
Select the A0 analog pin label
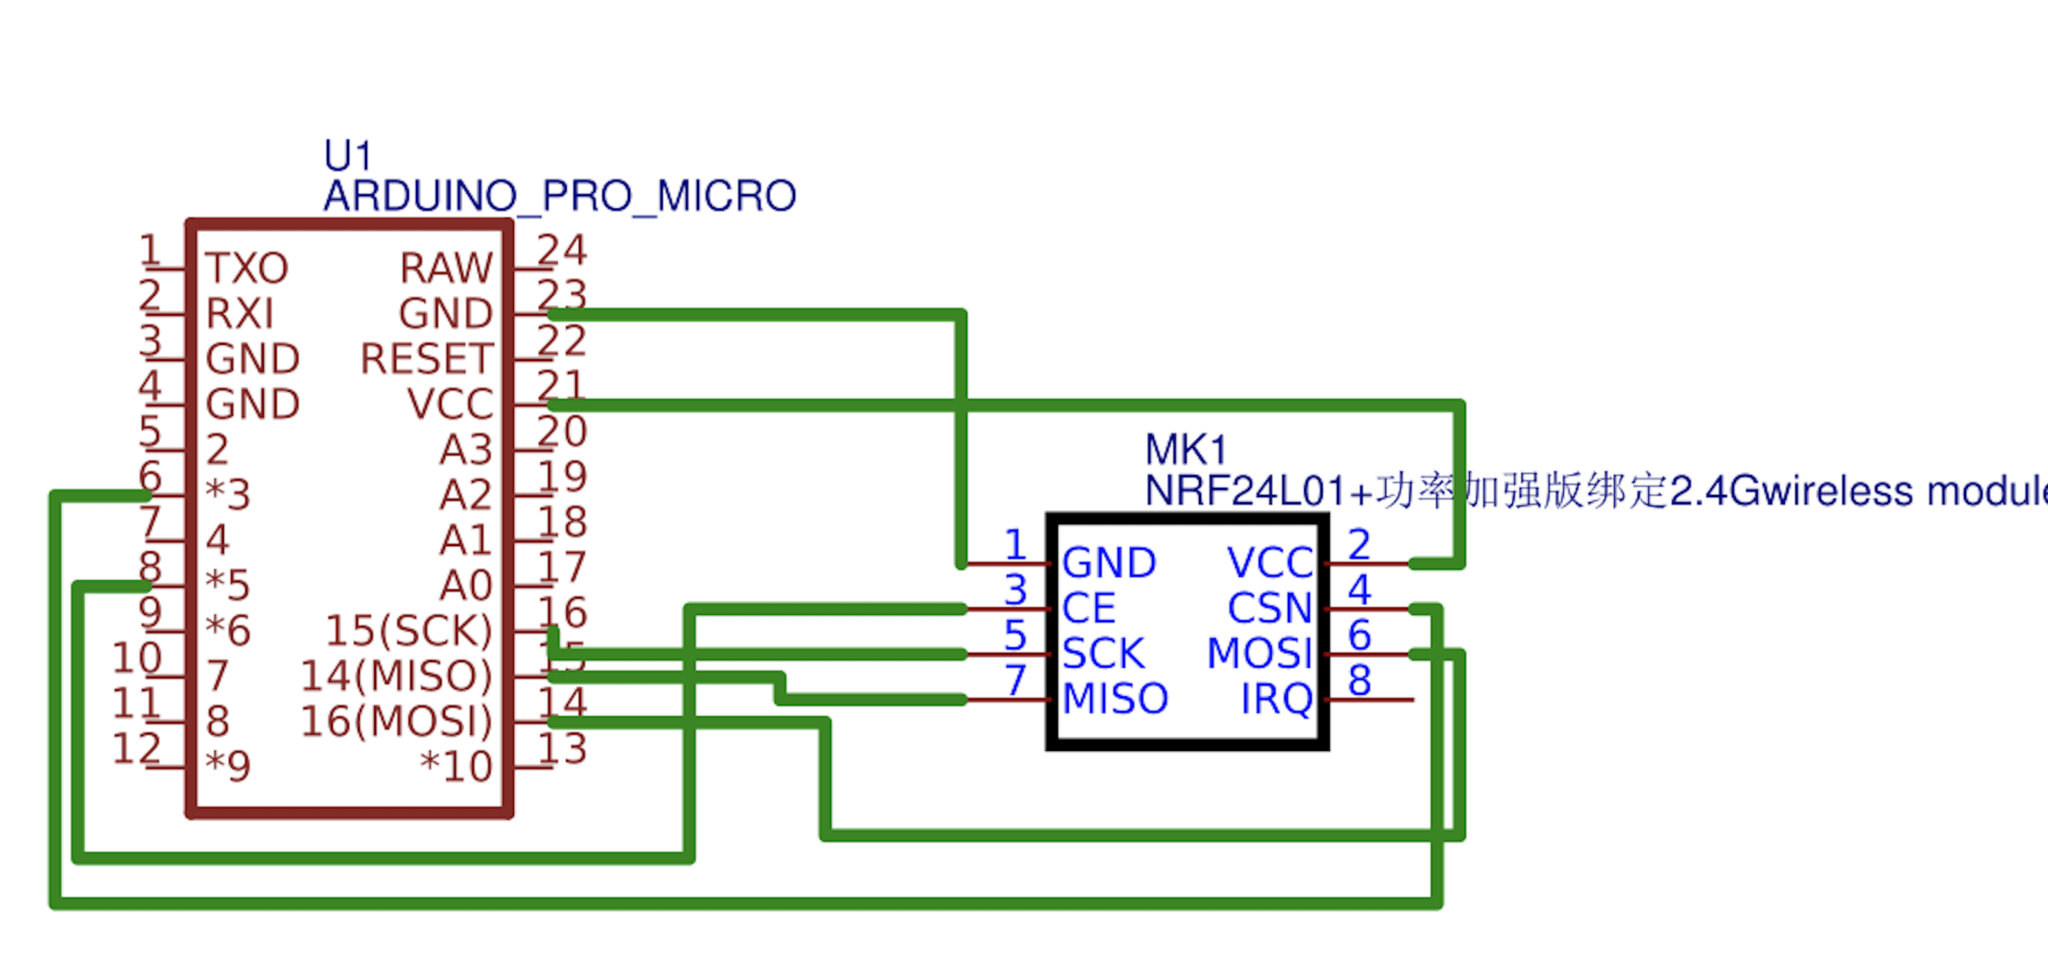pyautogui.click(x=466, y=585)
